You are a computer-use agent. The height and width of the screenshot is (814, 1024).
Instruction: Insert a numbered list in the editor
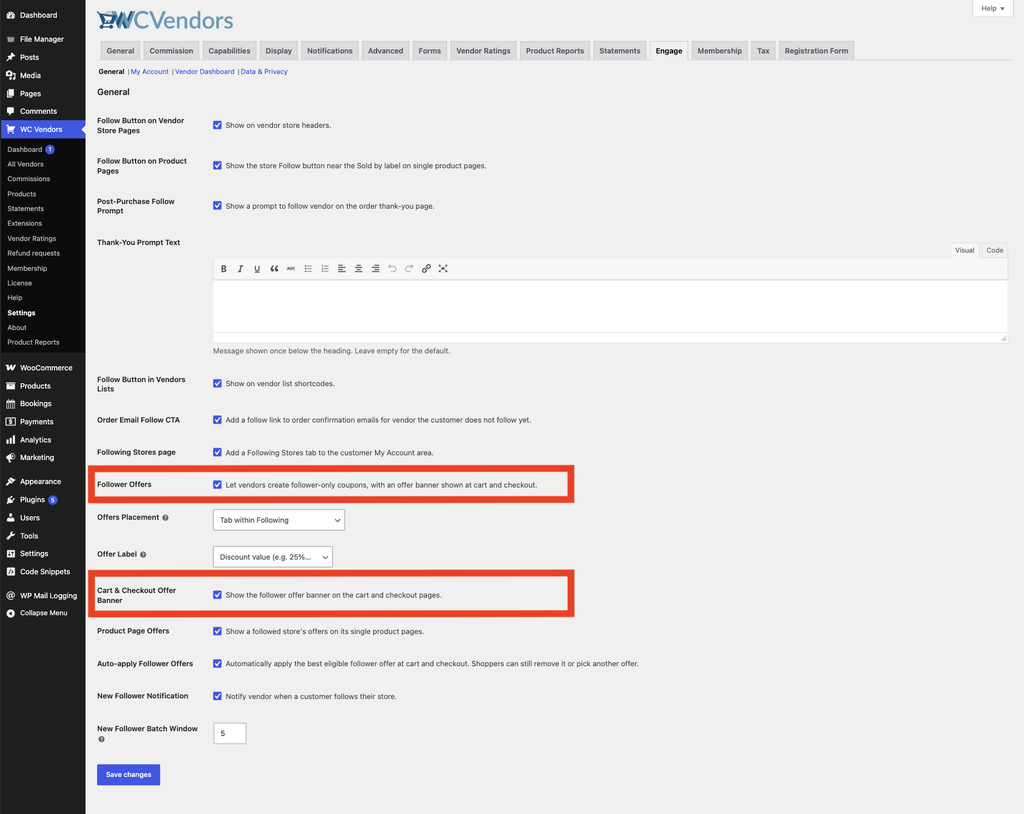pos(325,269)
